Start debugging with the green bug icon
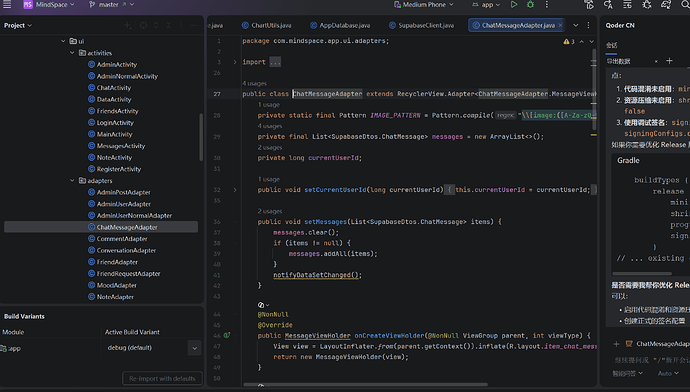Screen dimensions: 690x392 click(530, 4)
